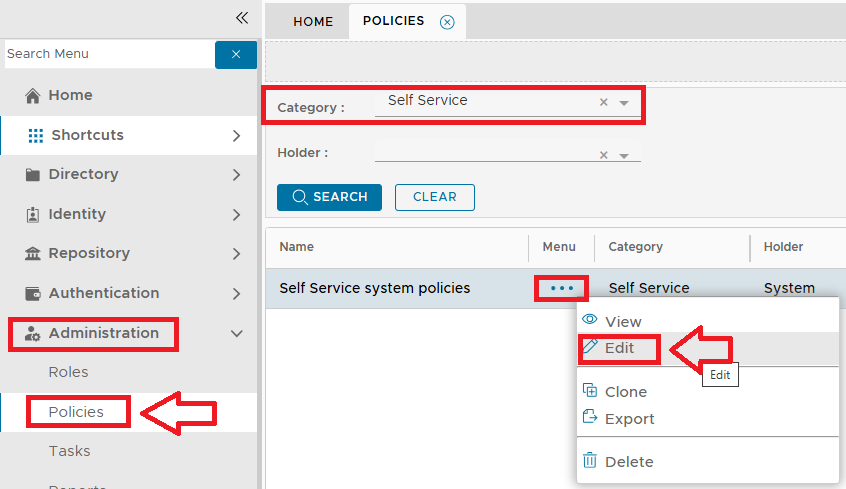Collapse the sidebar with the double-chevron icon
The width and height of the screenshot is (846, 489).
(x=241, y=18)
